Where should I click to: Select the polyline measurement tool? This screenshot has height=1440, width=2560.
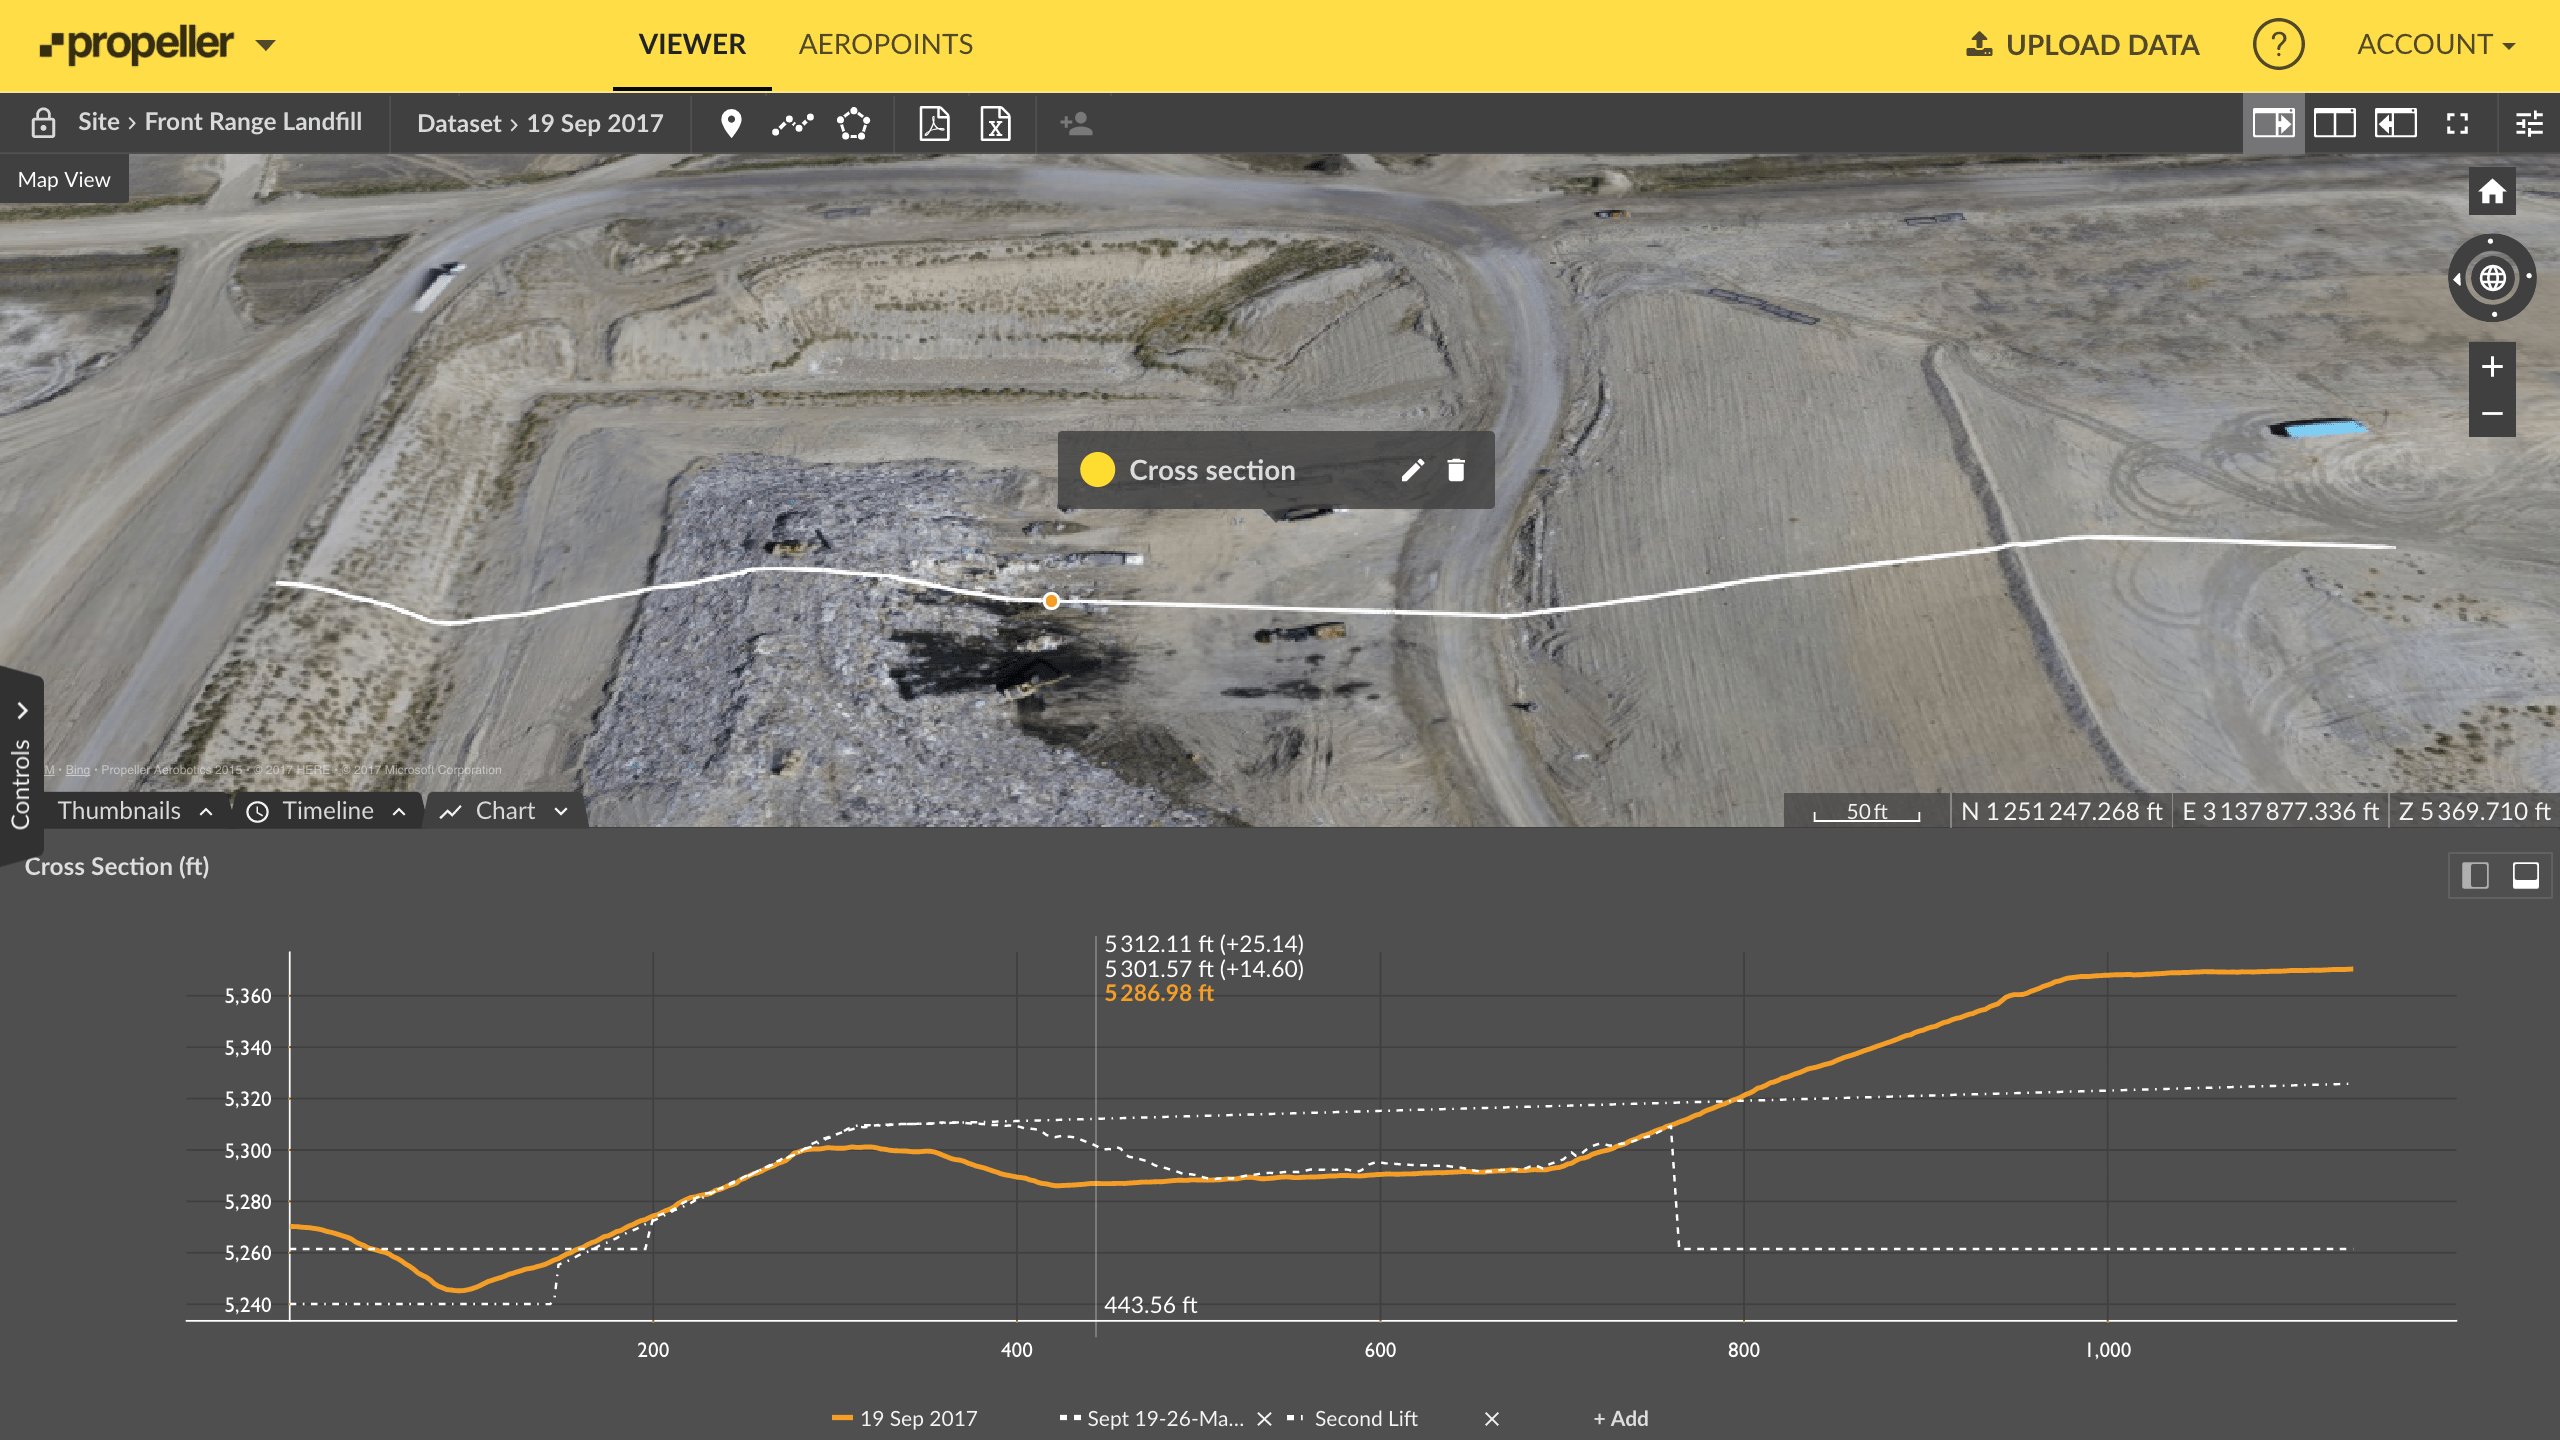tap(792, 123)
